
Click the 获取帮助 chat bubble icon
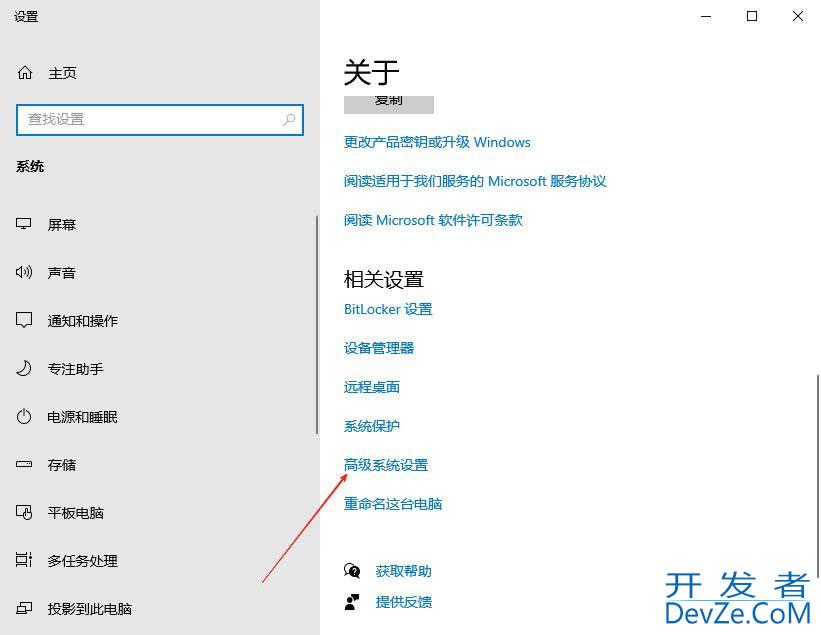(352, 571)
